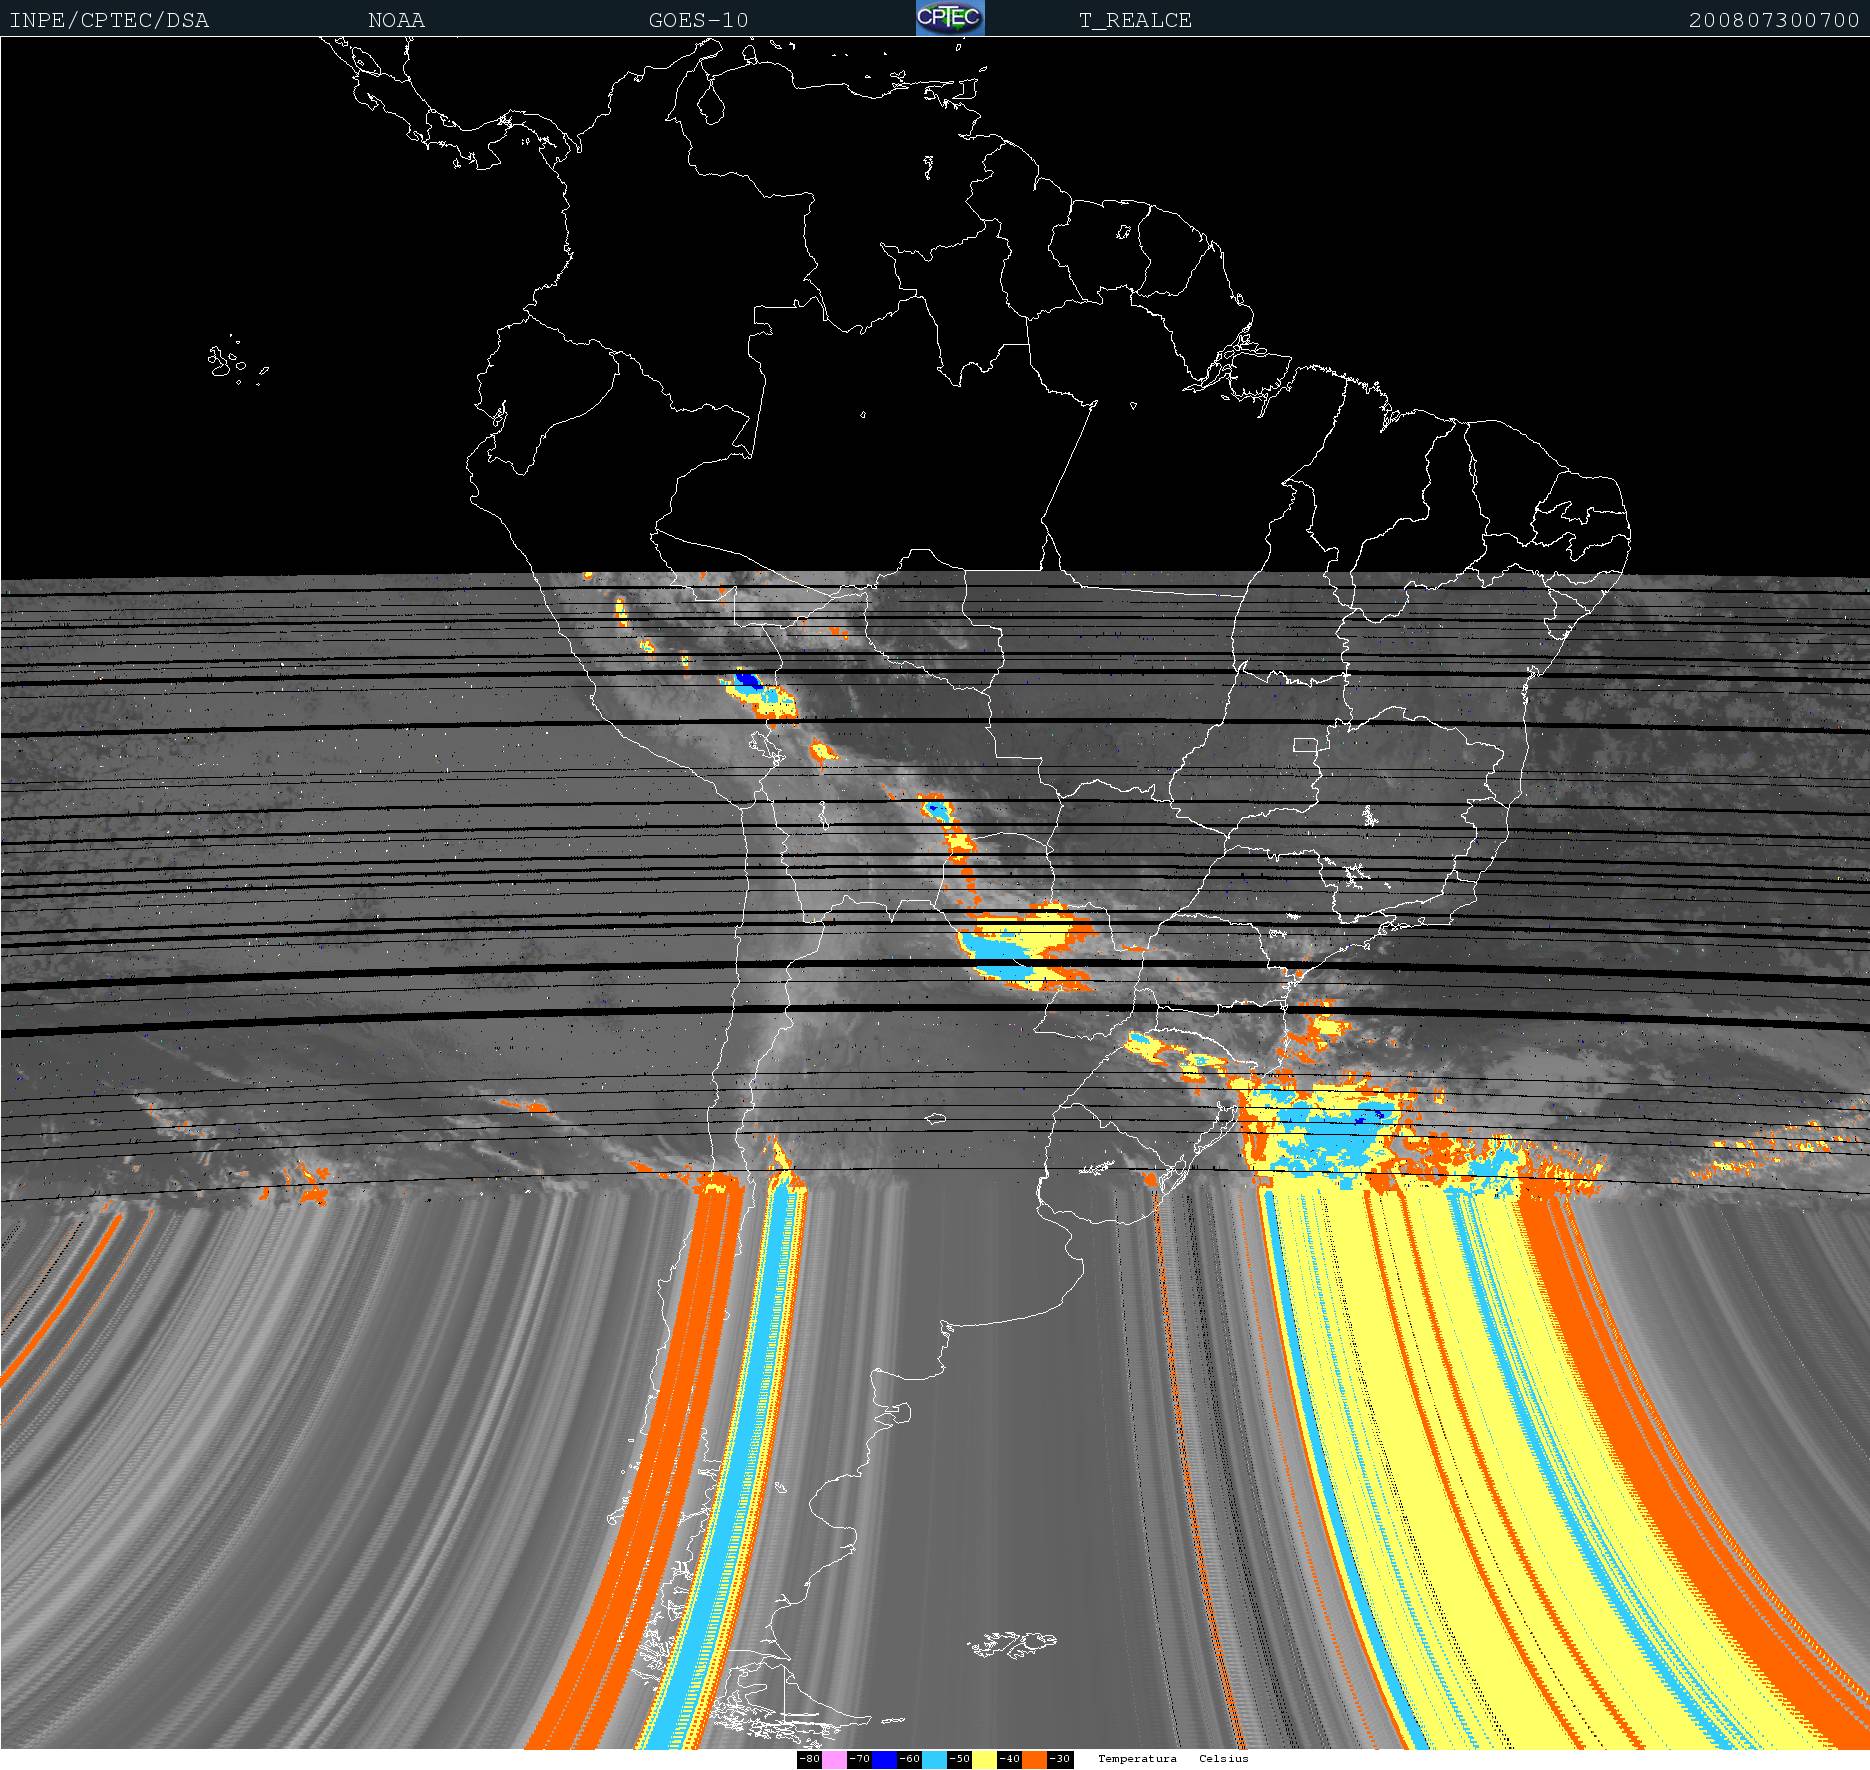Click the INPE/CPTEC/DSA header text
Image resolution: width=1870 pixels, height=1770 pixels.
pyautogui.click(x=109, y=20)
